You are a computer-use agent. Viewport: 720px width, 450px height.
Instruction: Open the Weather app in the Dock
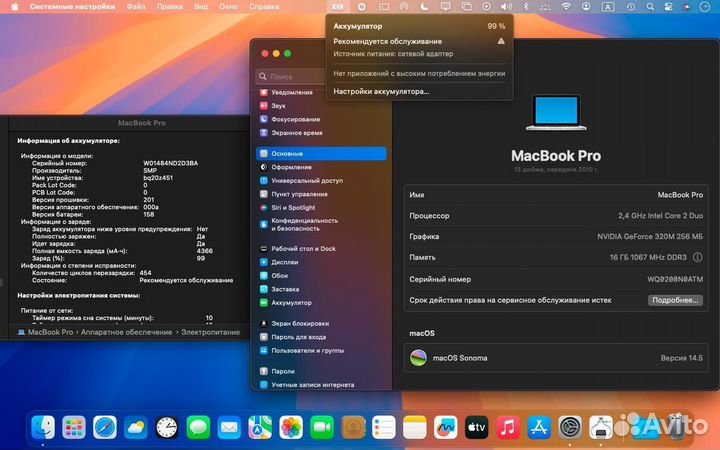click(136, 428)
